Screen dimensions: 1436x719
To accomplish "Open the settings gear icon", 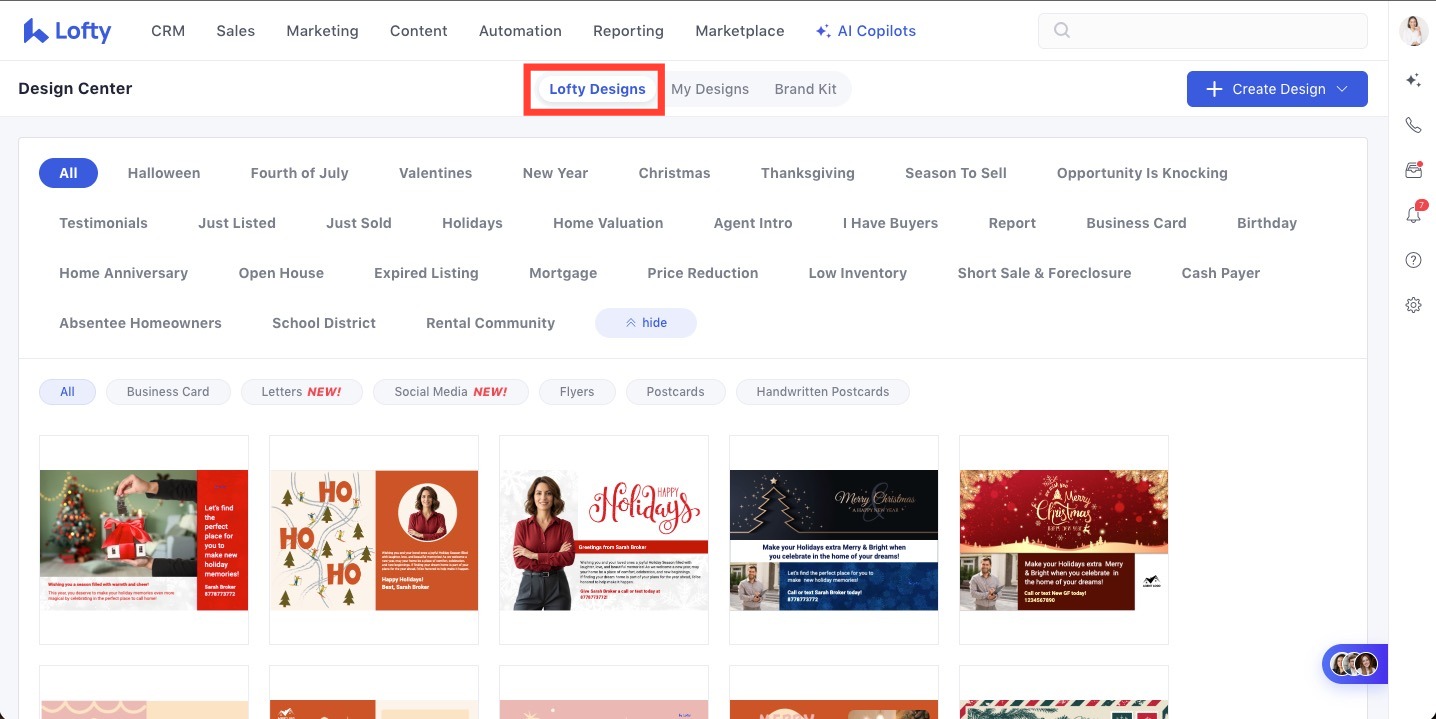I will pyautogui.click(x=1413, y=305).
